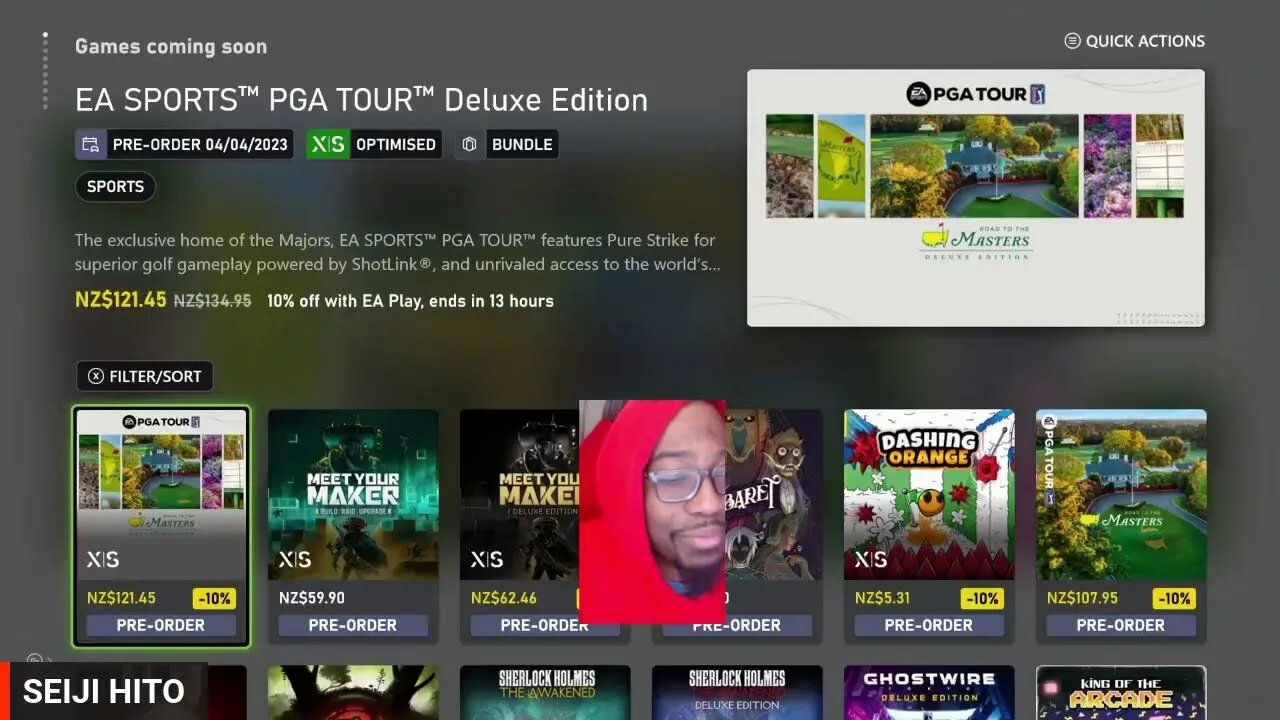Click the -10% badge on Dashing Orange
1280x720 pixels.
[x=982, y=598]
